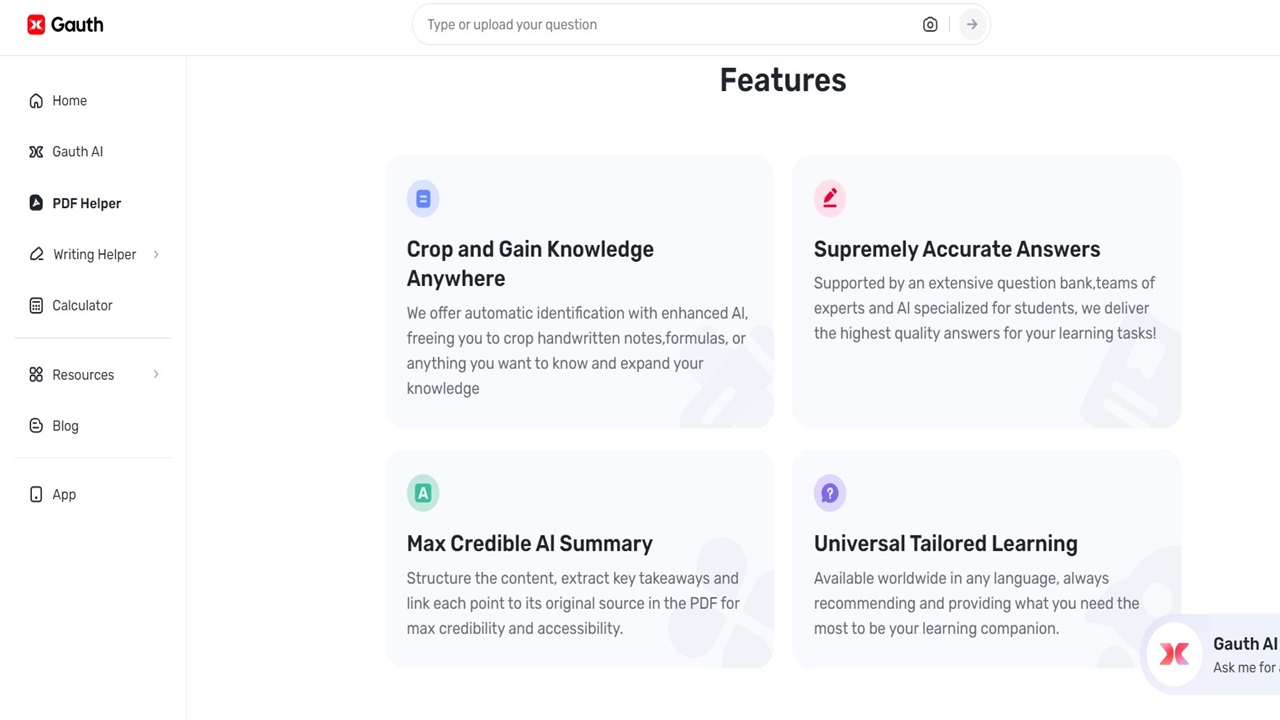Click the arrow submit button
The width and height of the screenshot is (1280, 720).
click(971, 24)
